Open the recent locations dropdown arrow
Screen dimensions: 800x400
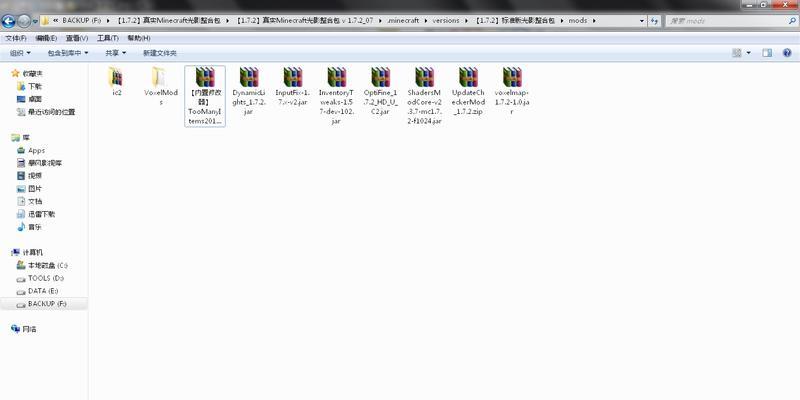[35, 21]
